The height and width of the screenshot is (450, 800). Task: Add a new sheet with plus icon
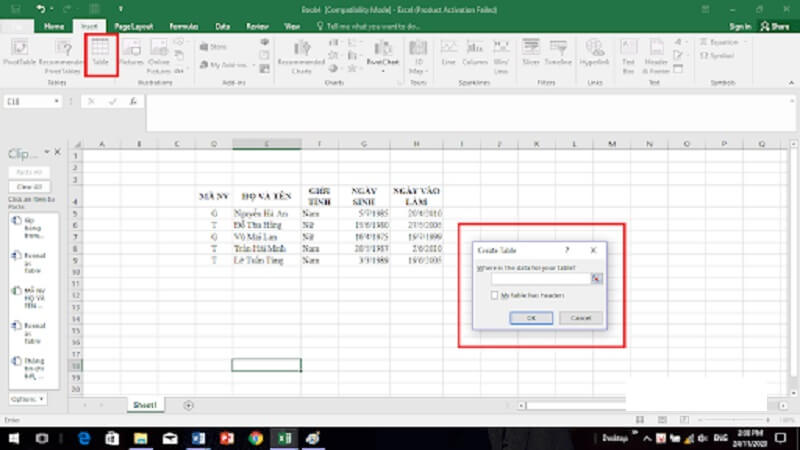pos(189,405)
